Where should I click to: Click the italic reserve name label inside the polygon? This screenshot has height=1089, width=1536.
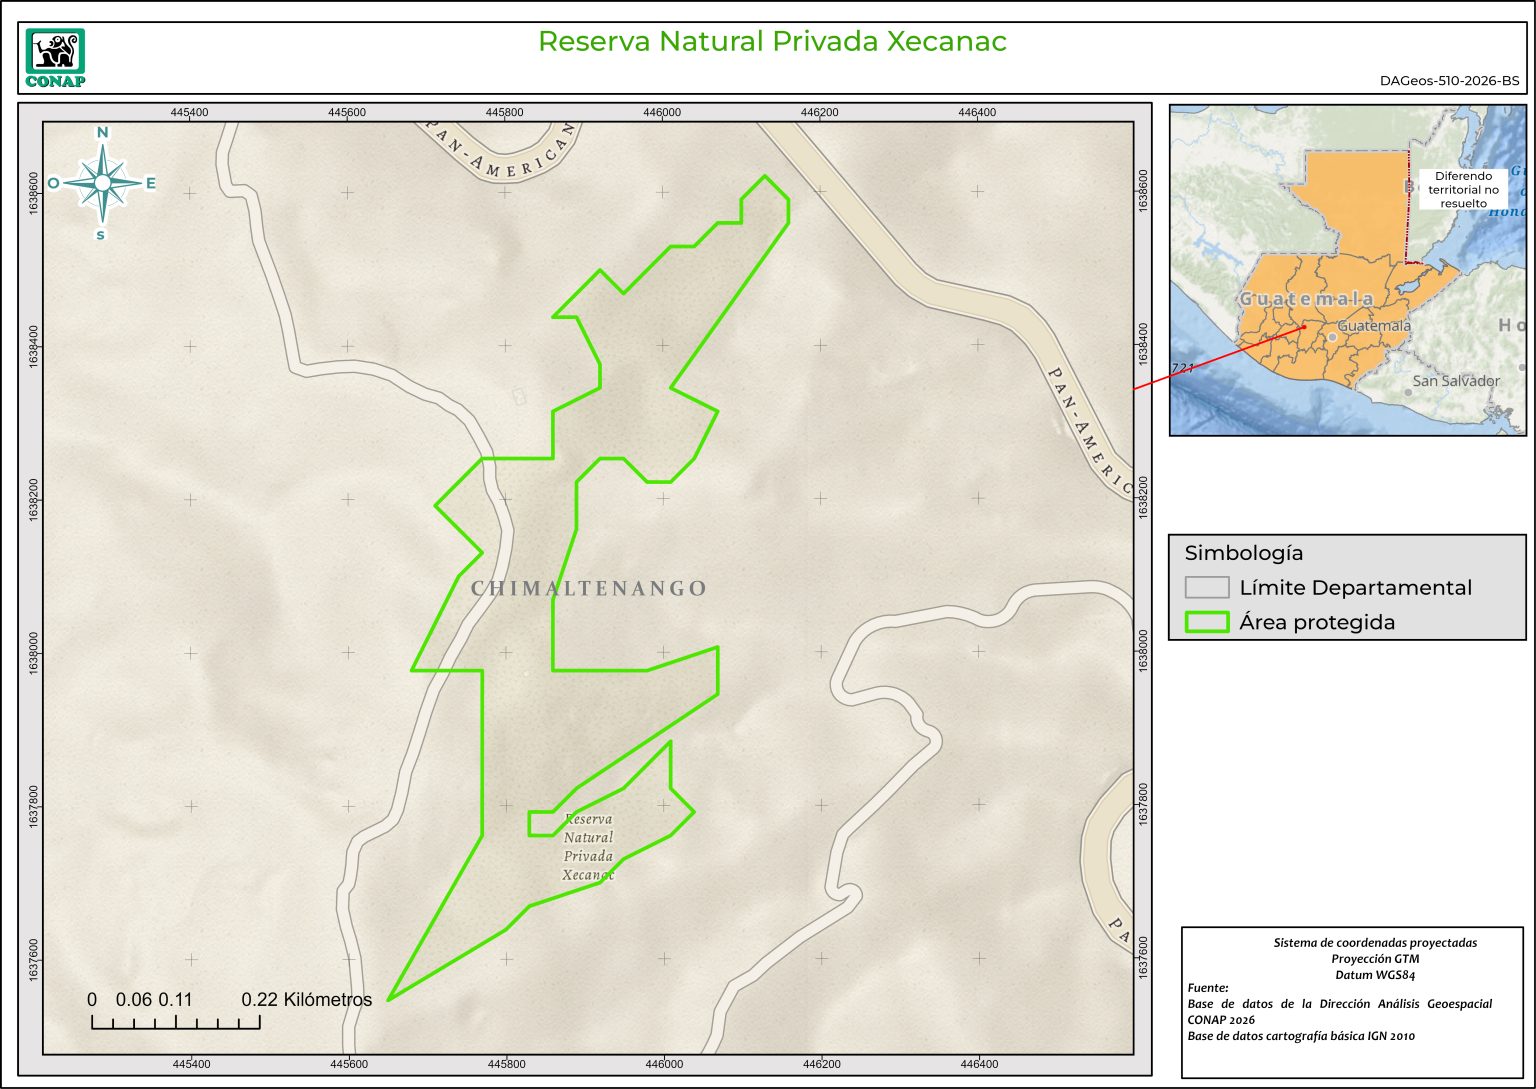(x=588, y=847)
